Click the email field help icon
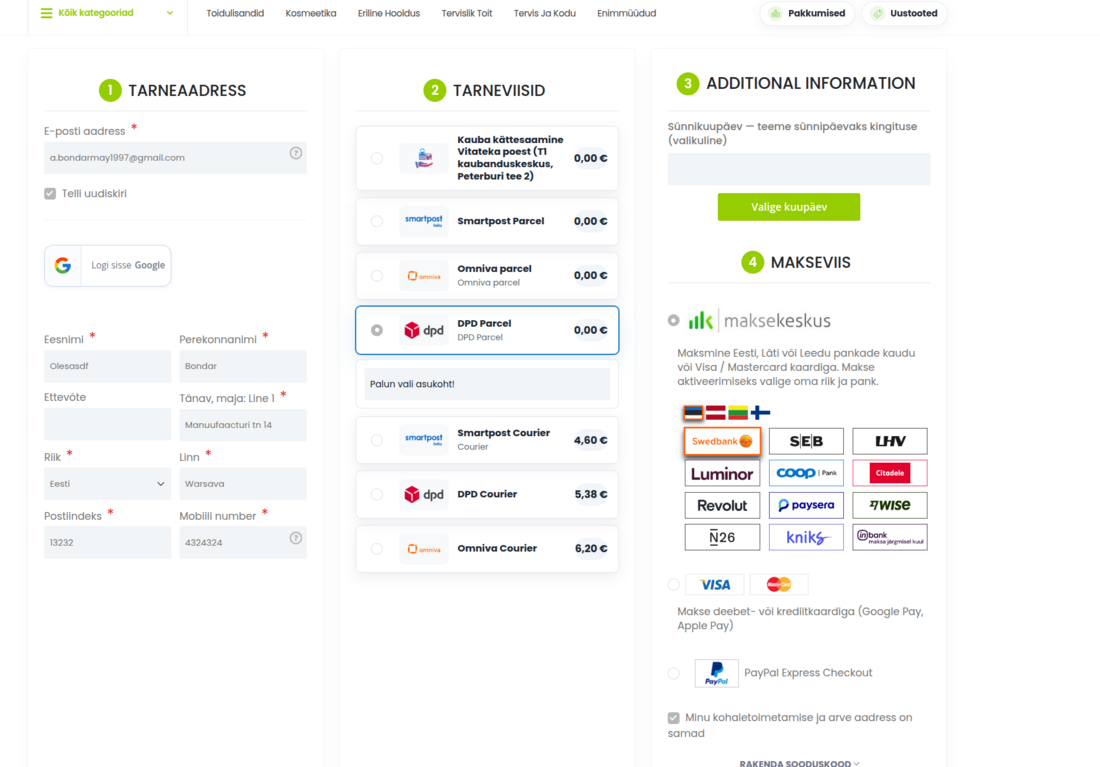This screenshot has height=767, width=1100. pos(296,153)
